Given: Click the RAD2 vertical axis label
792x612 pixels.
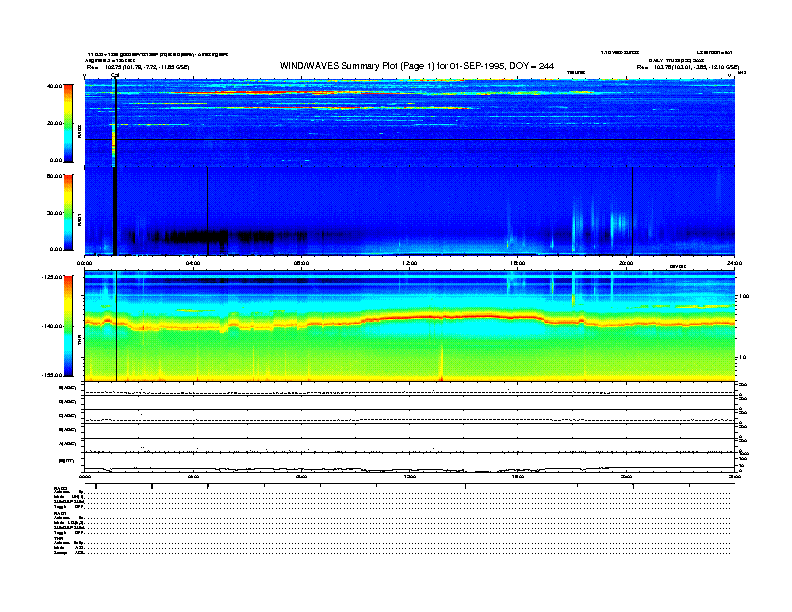Looking at the screenshot, I should point(79,131).
